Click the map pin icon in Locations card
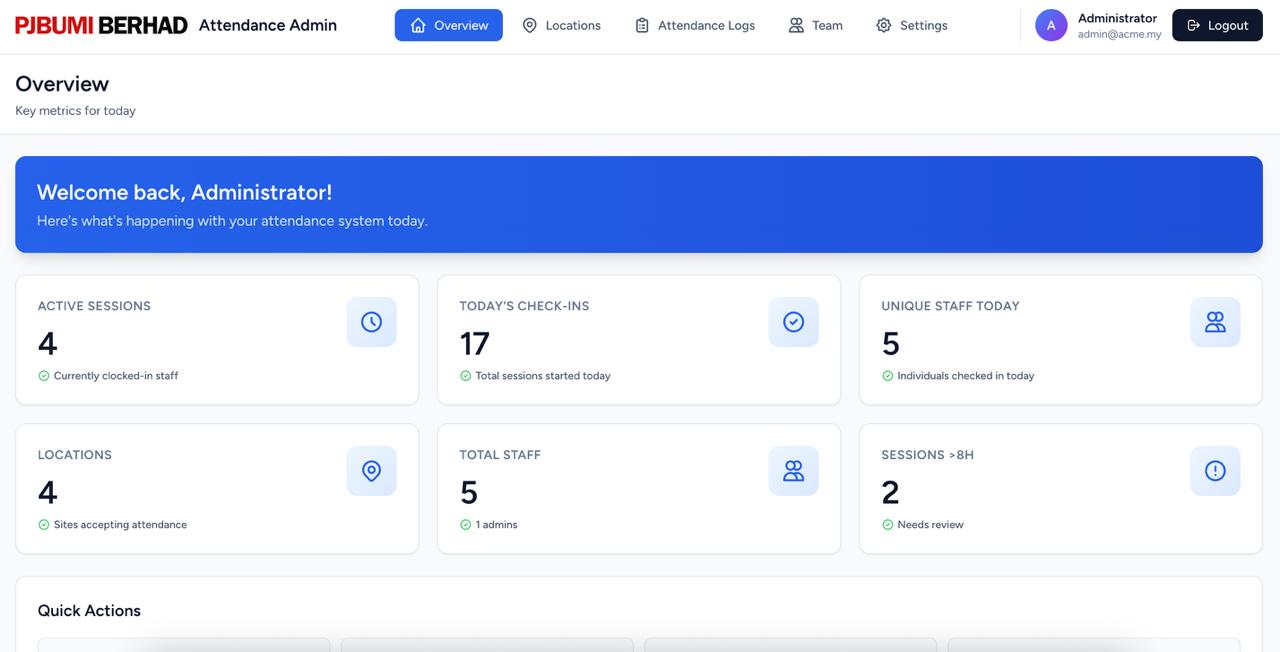1280x652 pixels. click(371, 471)
